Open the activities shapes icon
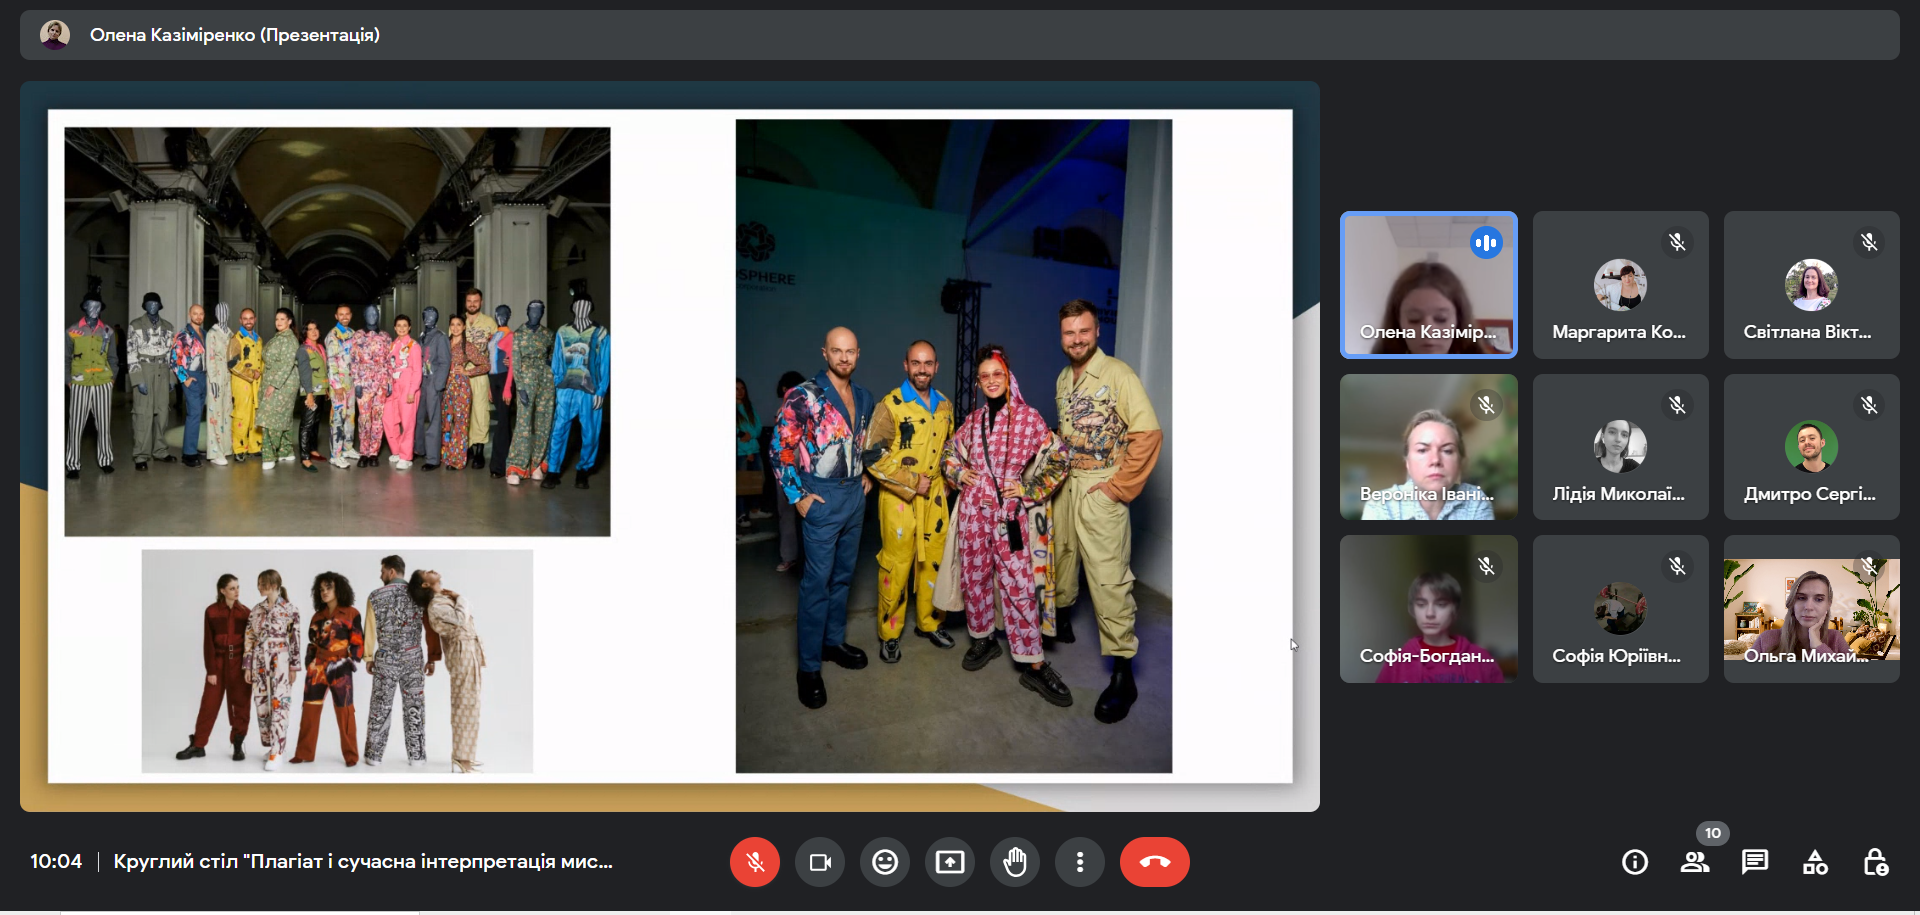Image resolution: width=1920 pixels, height=915 pixels. [1815, 862]
